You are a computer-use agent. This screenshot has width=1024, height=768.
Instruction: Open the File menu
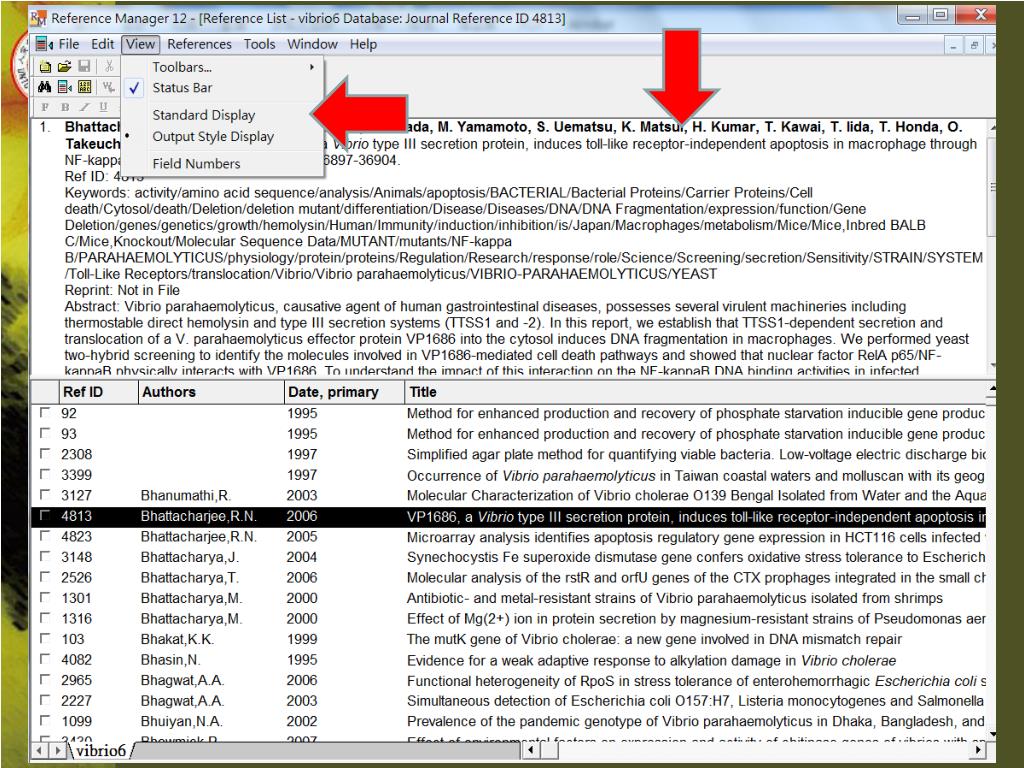pos(69,44)
